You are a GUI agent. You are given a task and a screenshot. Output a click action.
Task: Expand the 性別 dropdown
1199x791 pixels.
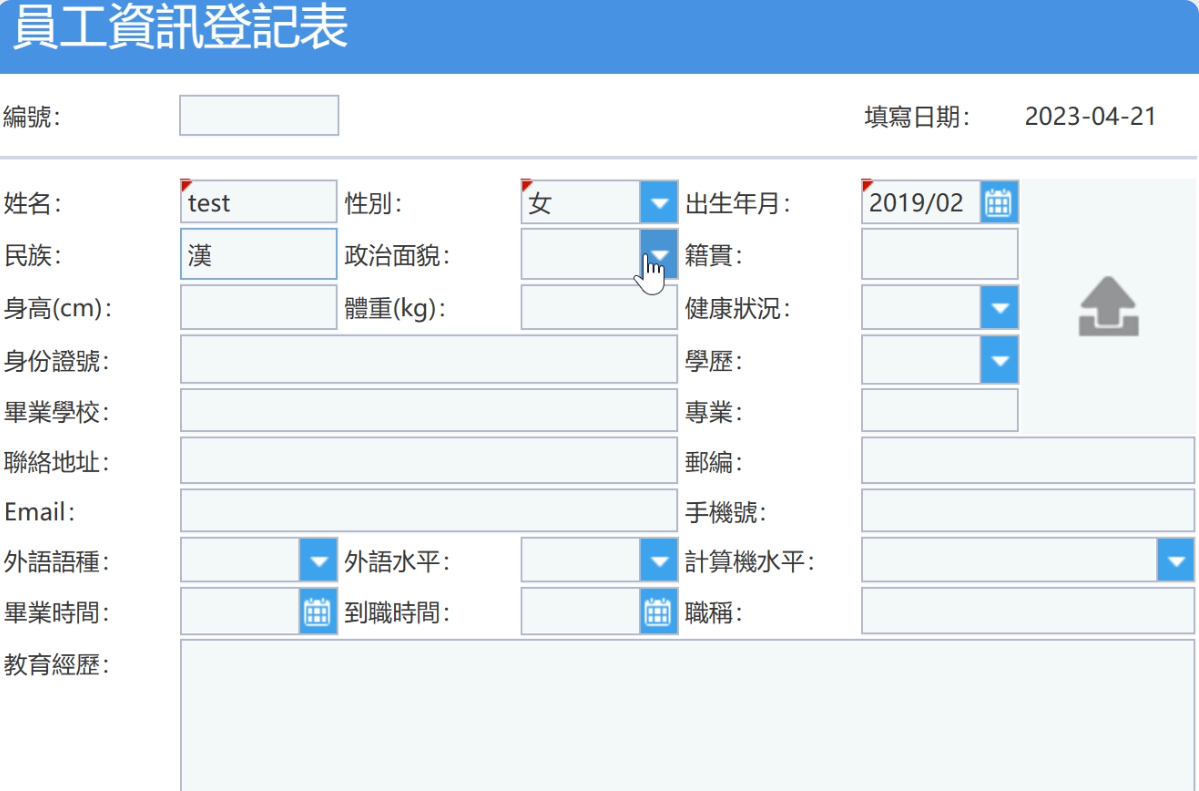coord(658,203)
